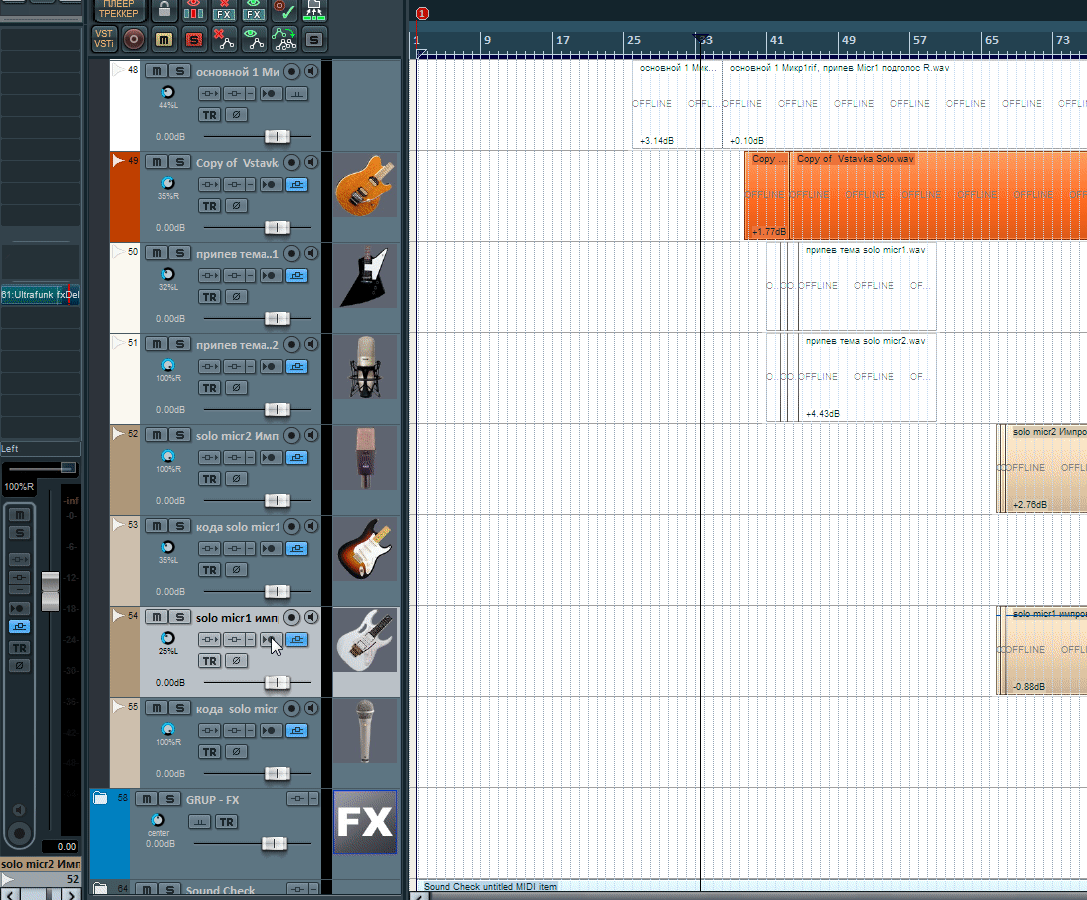Screen dimensions: 1087x900
Task: Select припев тема solo micr1.wav item
Action: (x=867, y=286)
